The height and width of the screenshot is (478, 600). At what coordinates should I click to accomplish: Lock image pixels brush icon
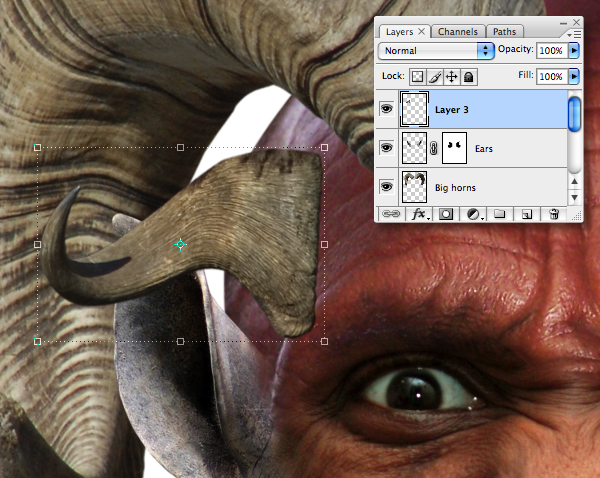tap(435, 77)
